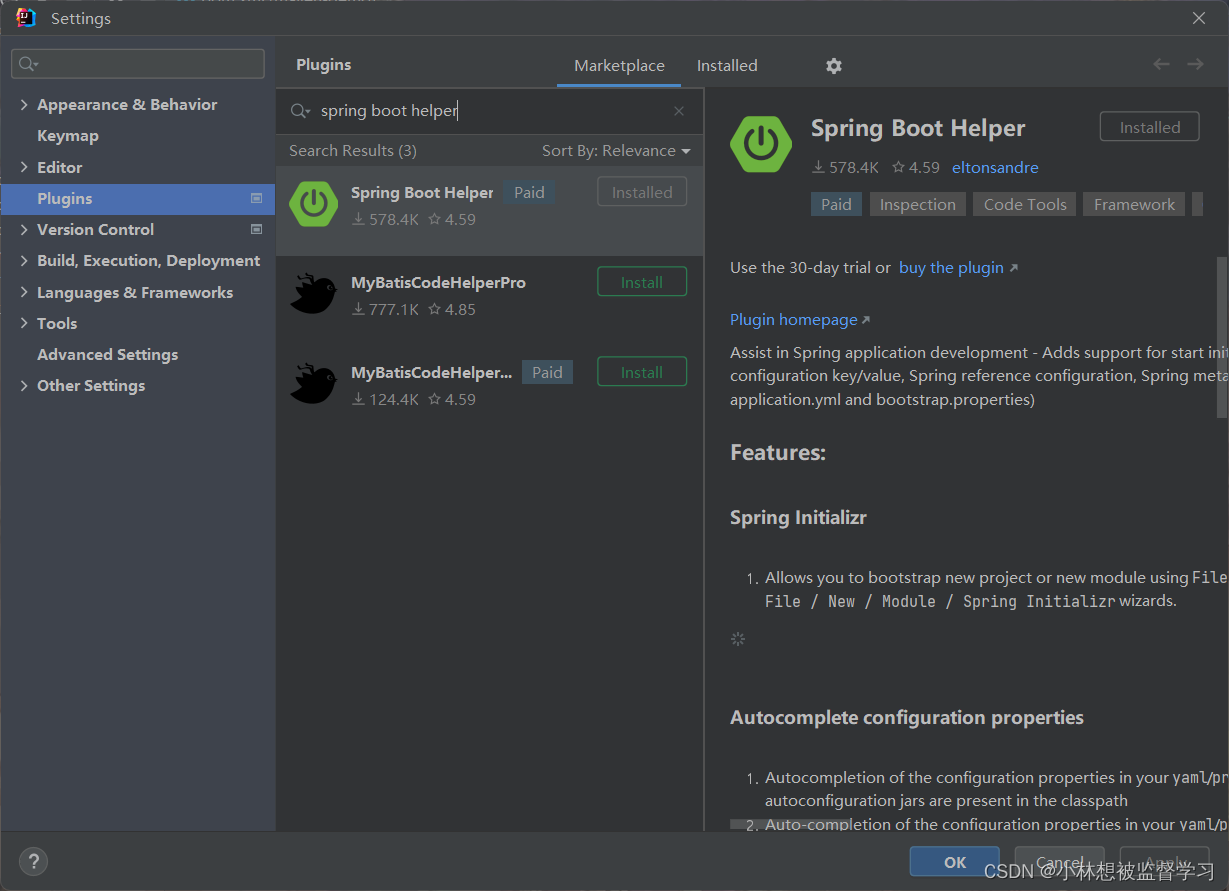The height and width of the screenshot is (891, 1229).
Task: Open the Plugin homepage link
Action: point(794,319)
